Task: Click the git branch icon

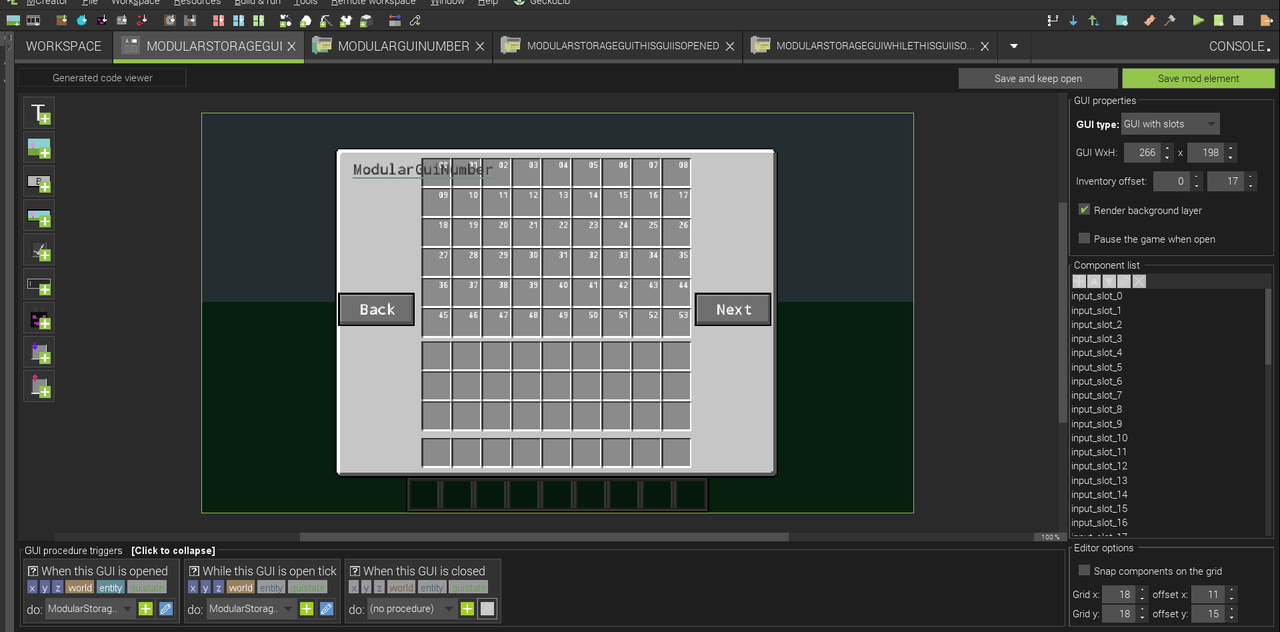Action: click(1052, 20)
